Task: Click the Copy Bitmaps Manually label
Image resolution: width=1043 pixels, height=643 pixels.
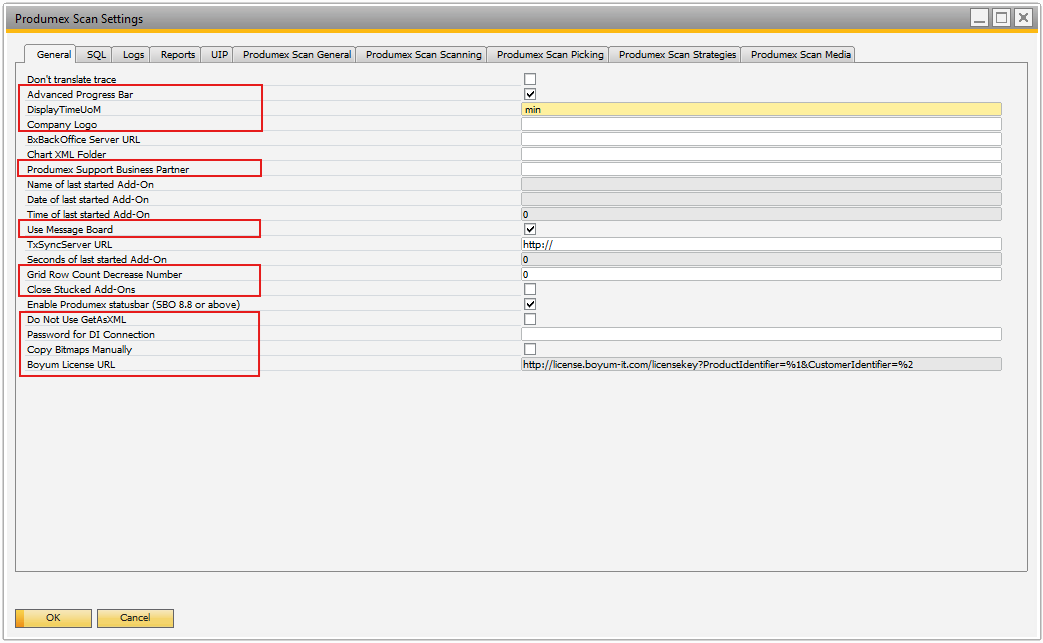Action: click(79, 349)
